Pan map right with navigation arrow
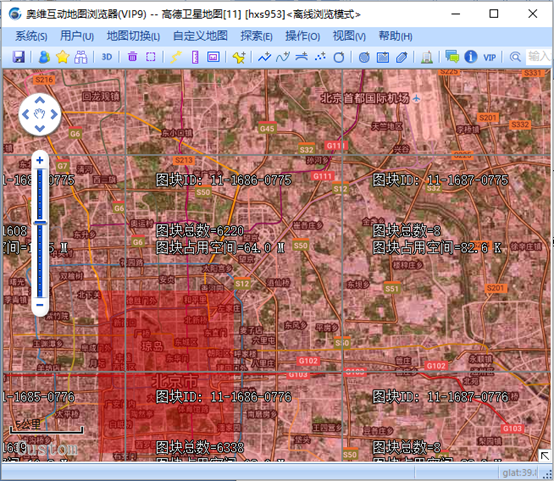The height and width of the screenshot is (481, 554). pos(54,114)
